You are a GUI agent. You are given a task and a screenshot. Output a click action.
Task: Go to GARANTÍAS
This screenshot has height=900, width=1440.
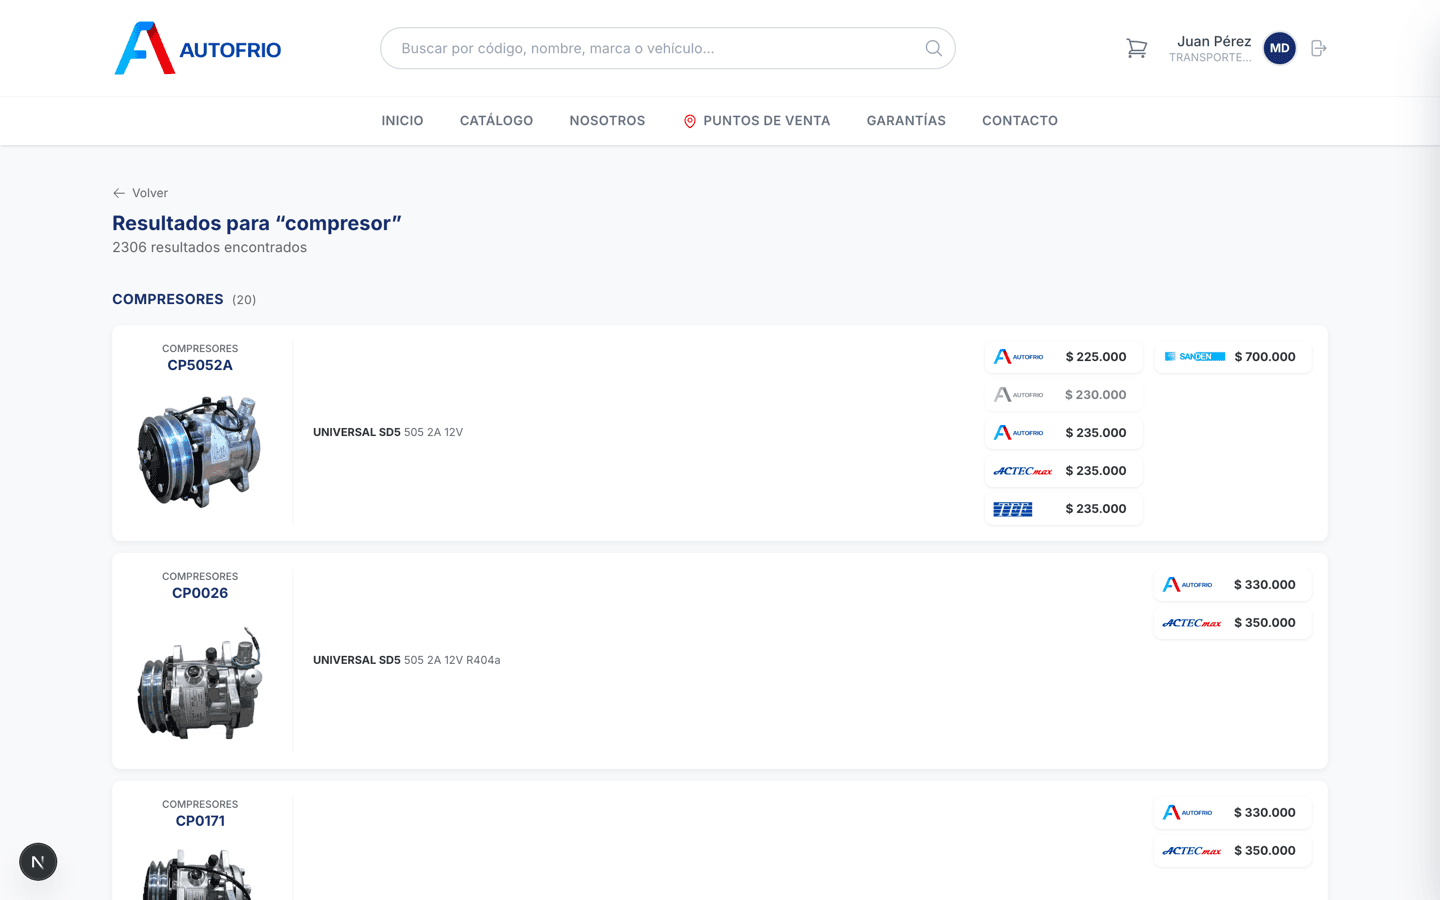tap(906, 121)
